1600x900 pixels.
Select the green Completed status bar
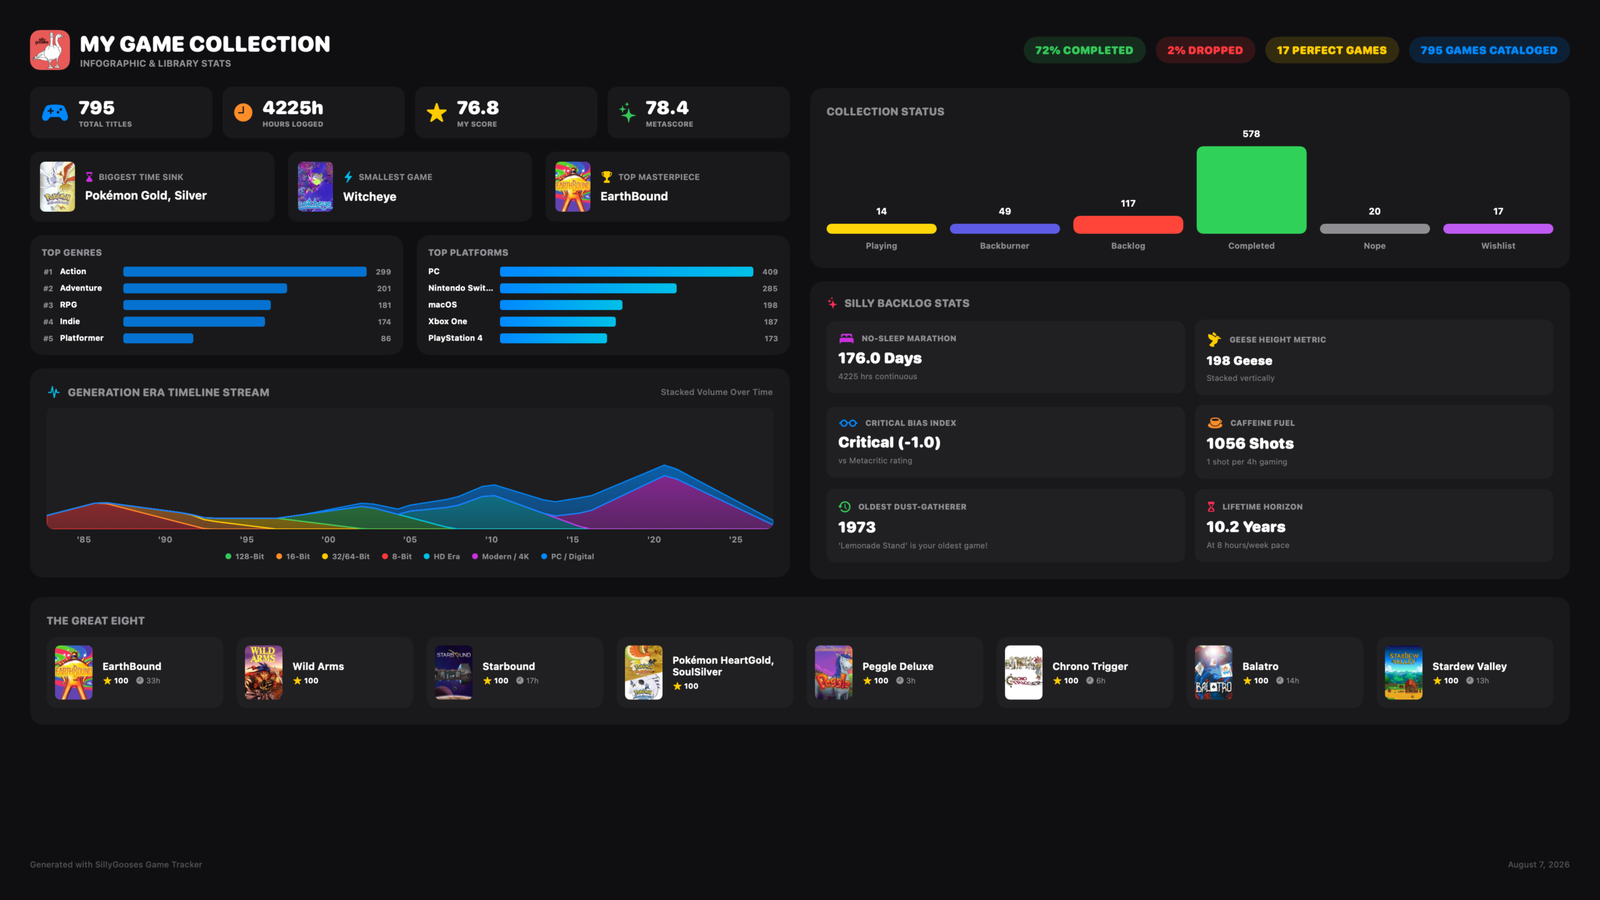1251,190
